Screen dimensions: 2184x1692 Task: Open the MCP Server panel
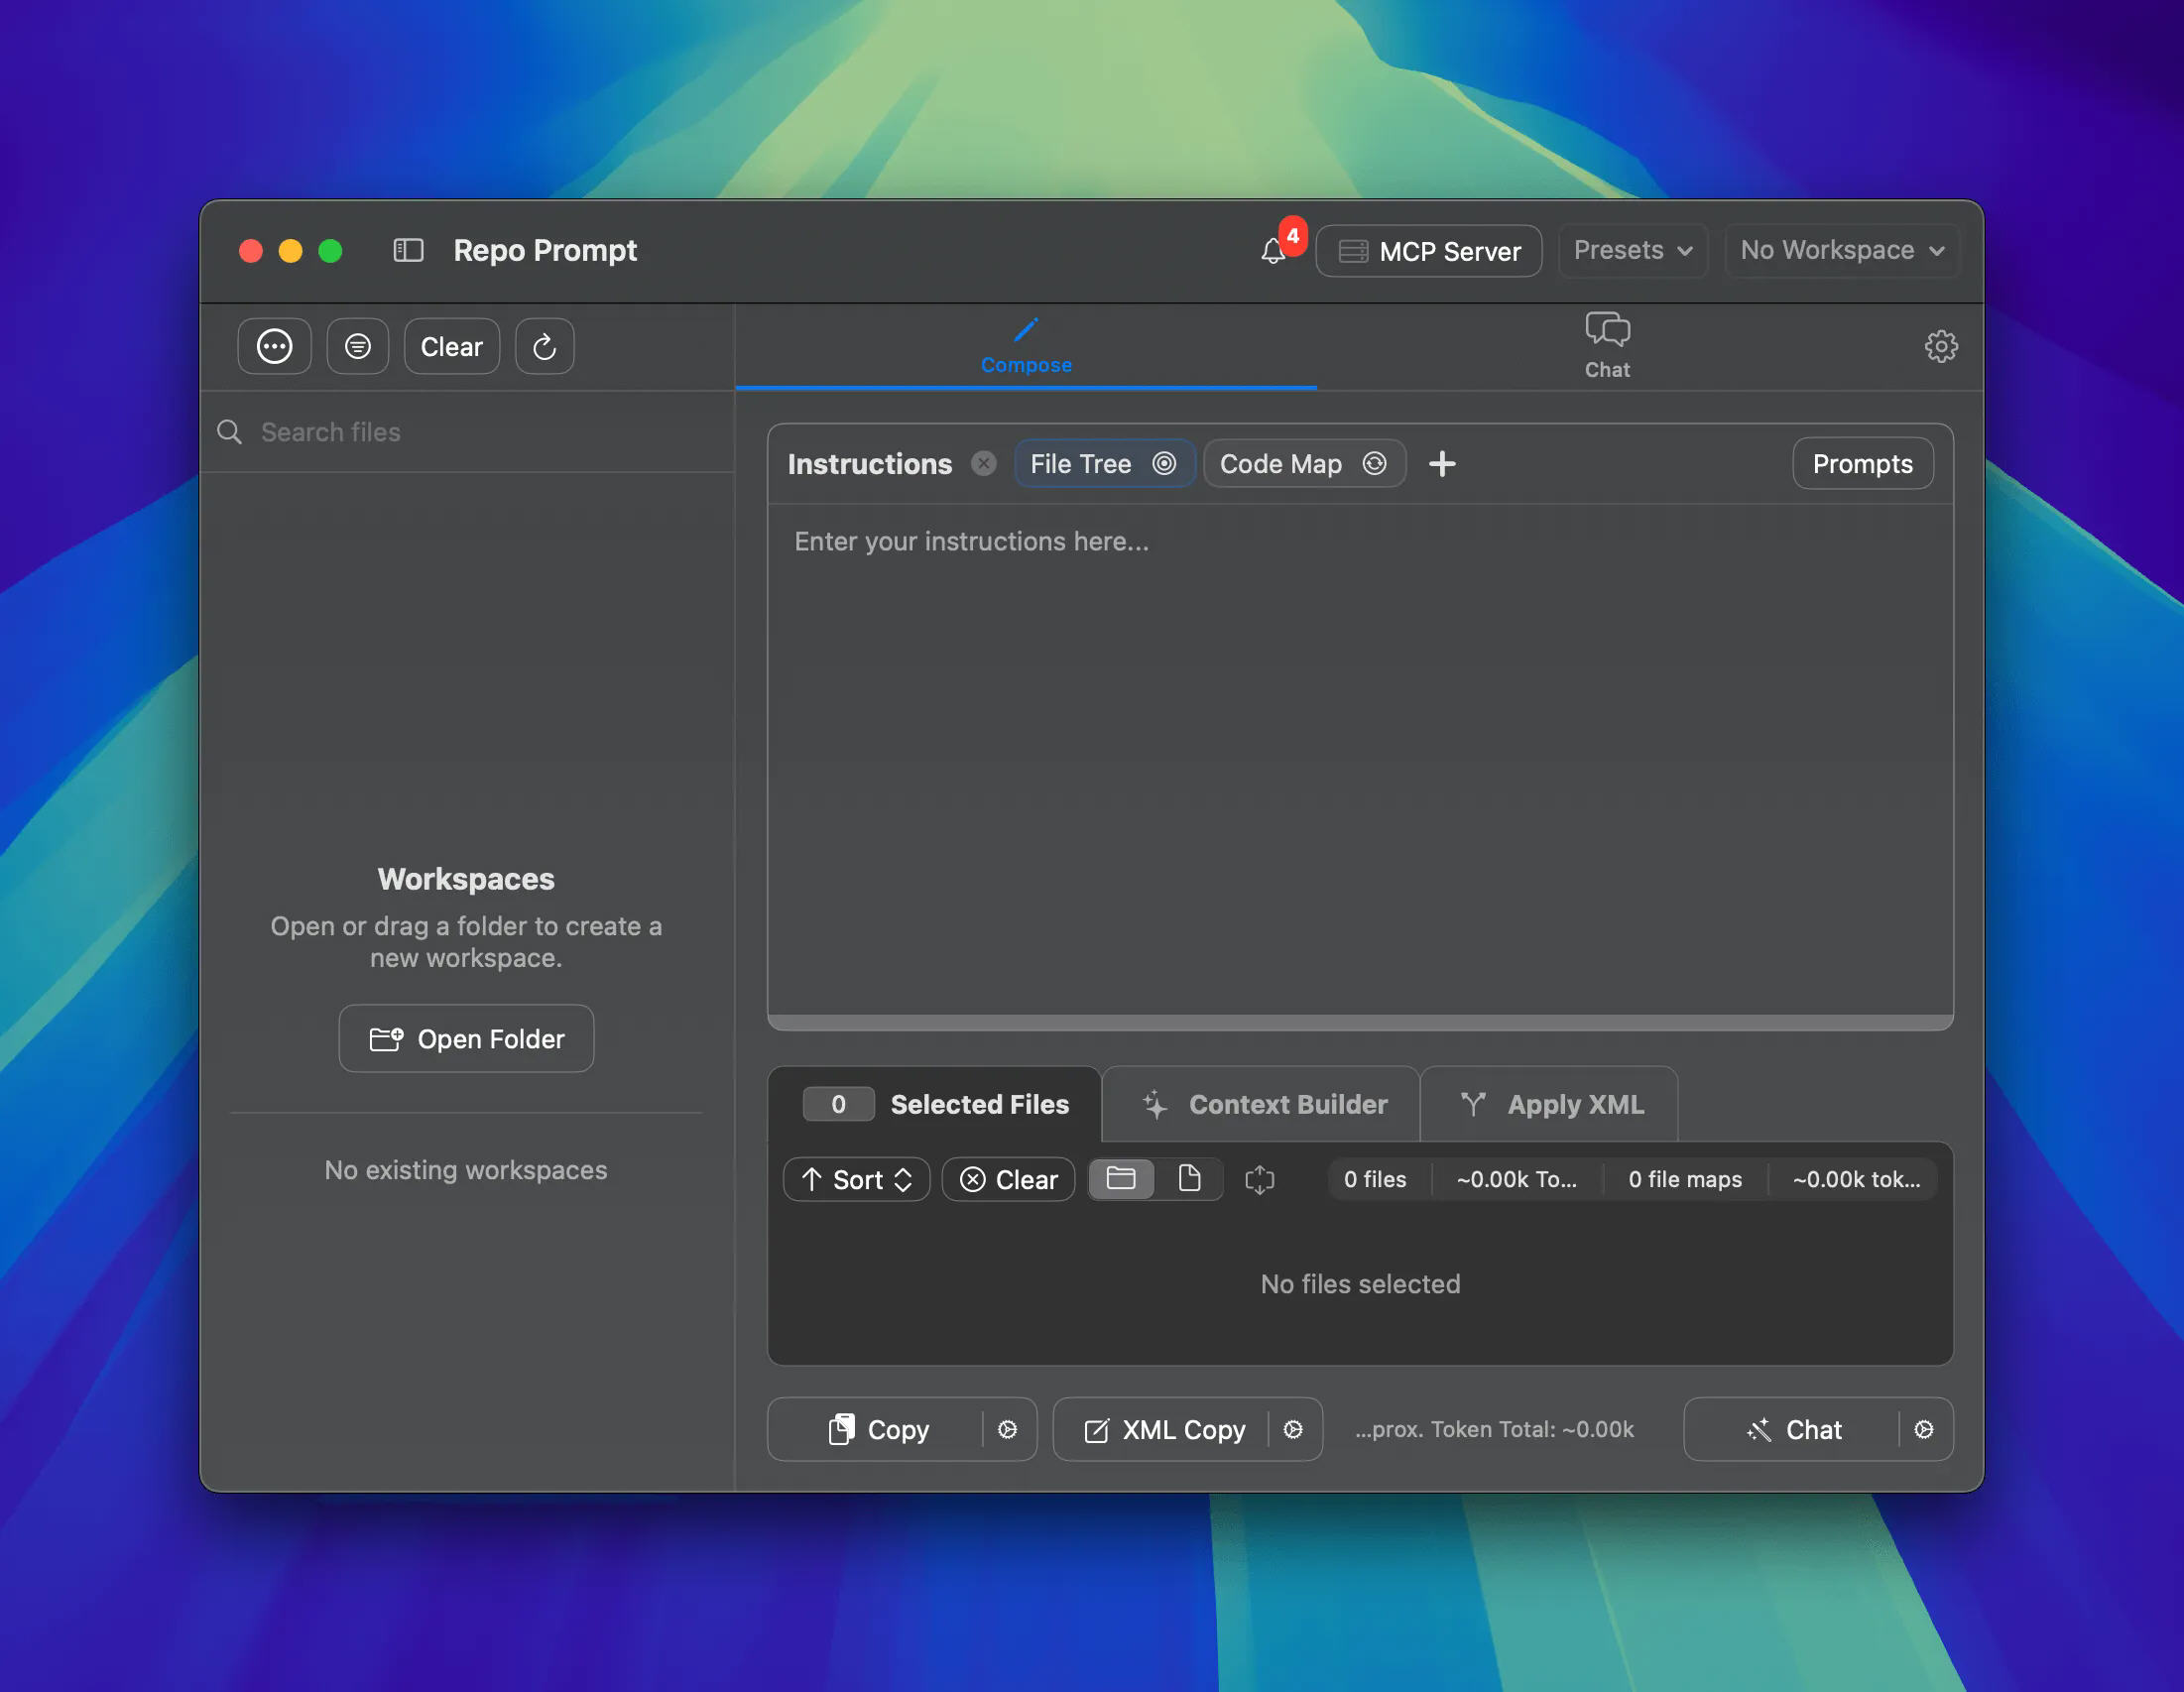(1428, 251)
